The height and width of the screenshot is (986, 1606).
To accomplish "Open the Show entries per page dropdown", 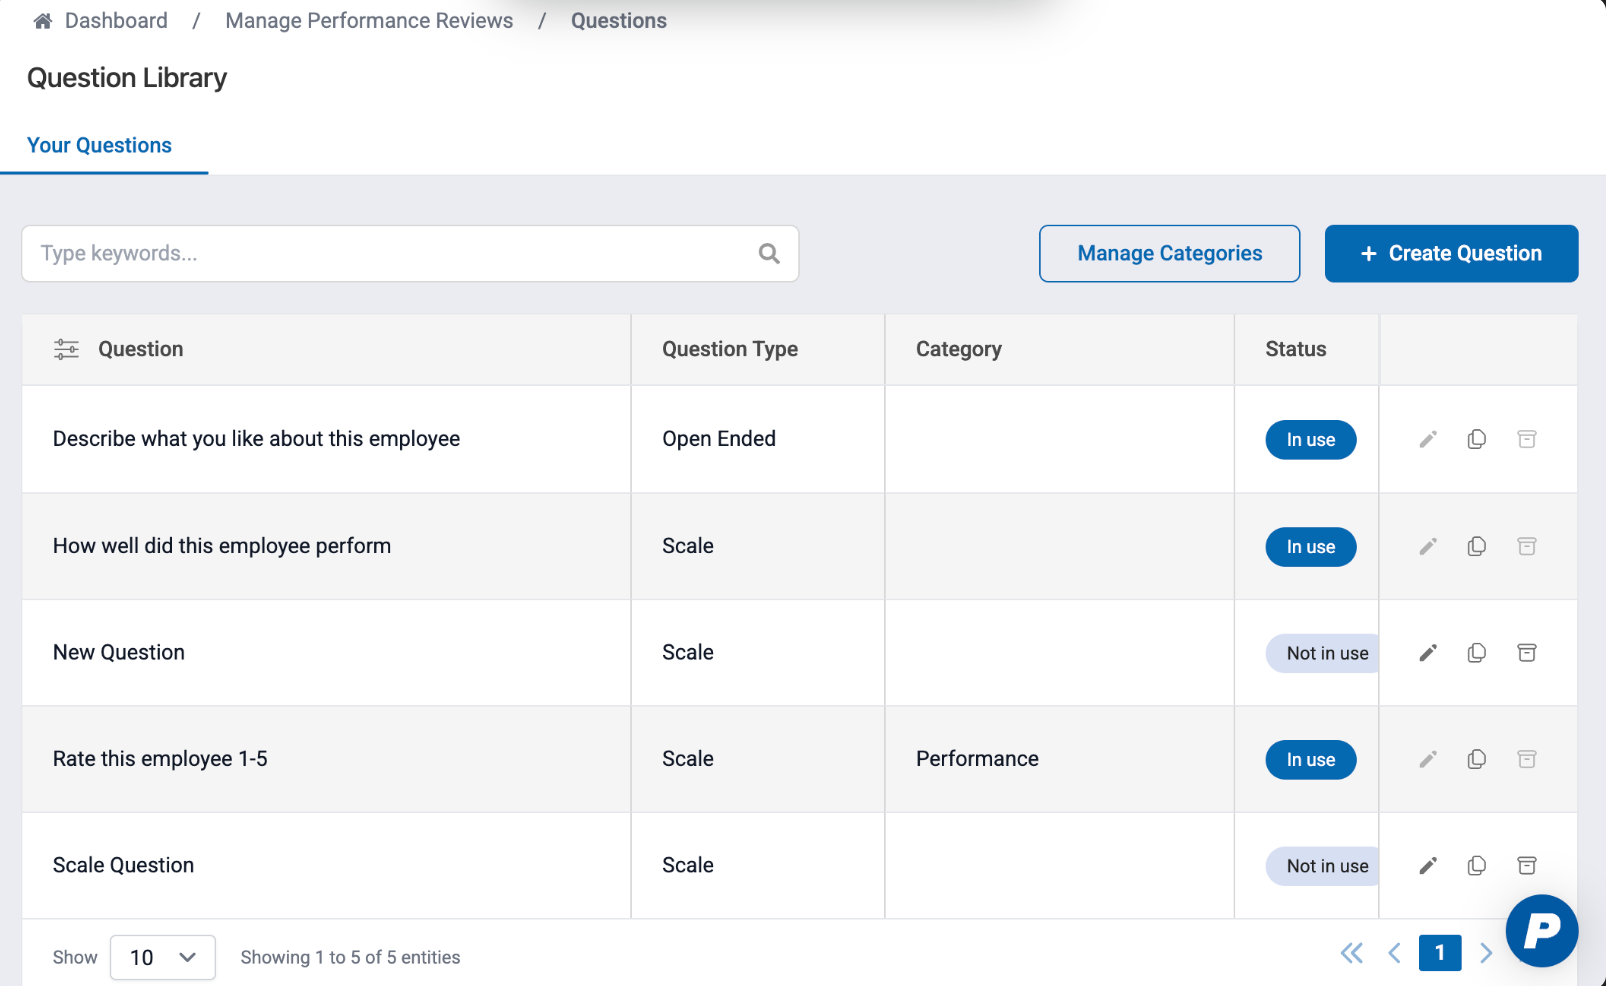I will pos(162,957).
